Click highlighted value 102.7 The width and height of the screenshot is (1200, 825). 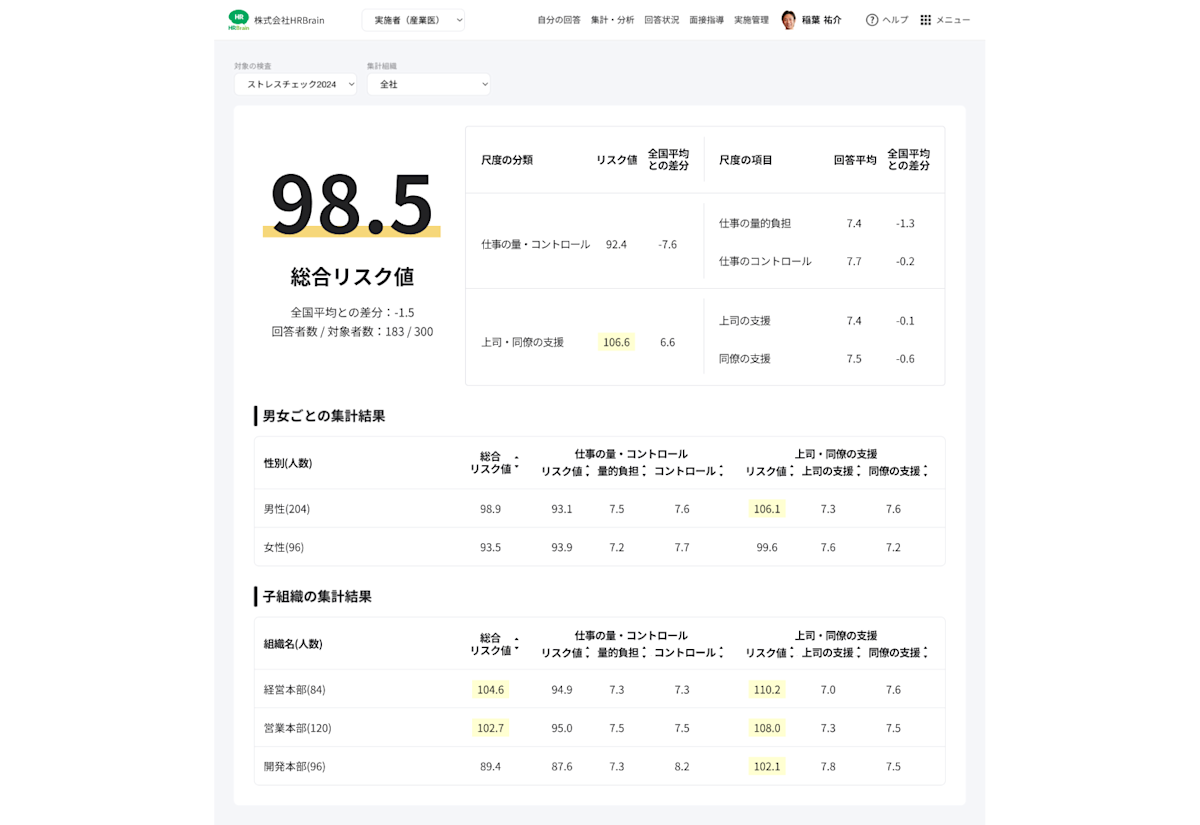pos(491,728)
